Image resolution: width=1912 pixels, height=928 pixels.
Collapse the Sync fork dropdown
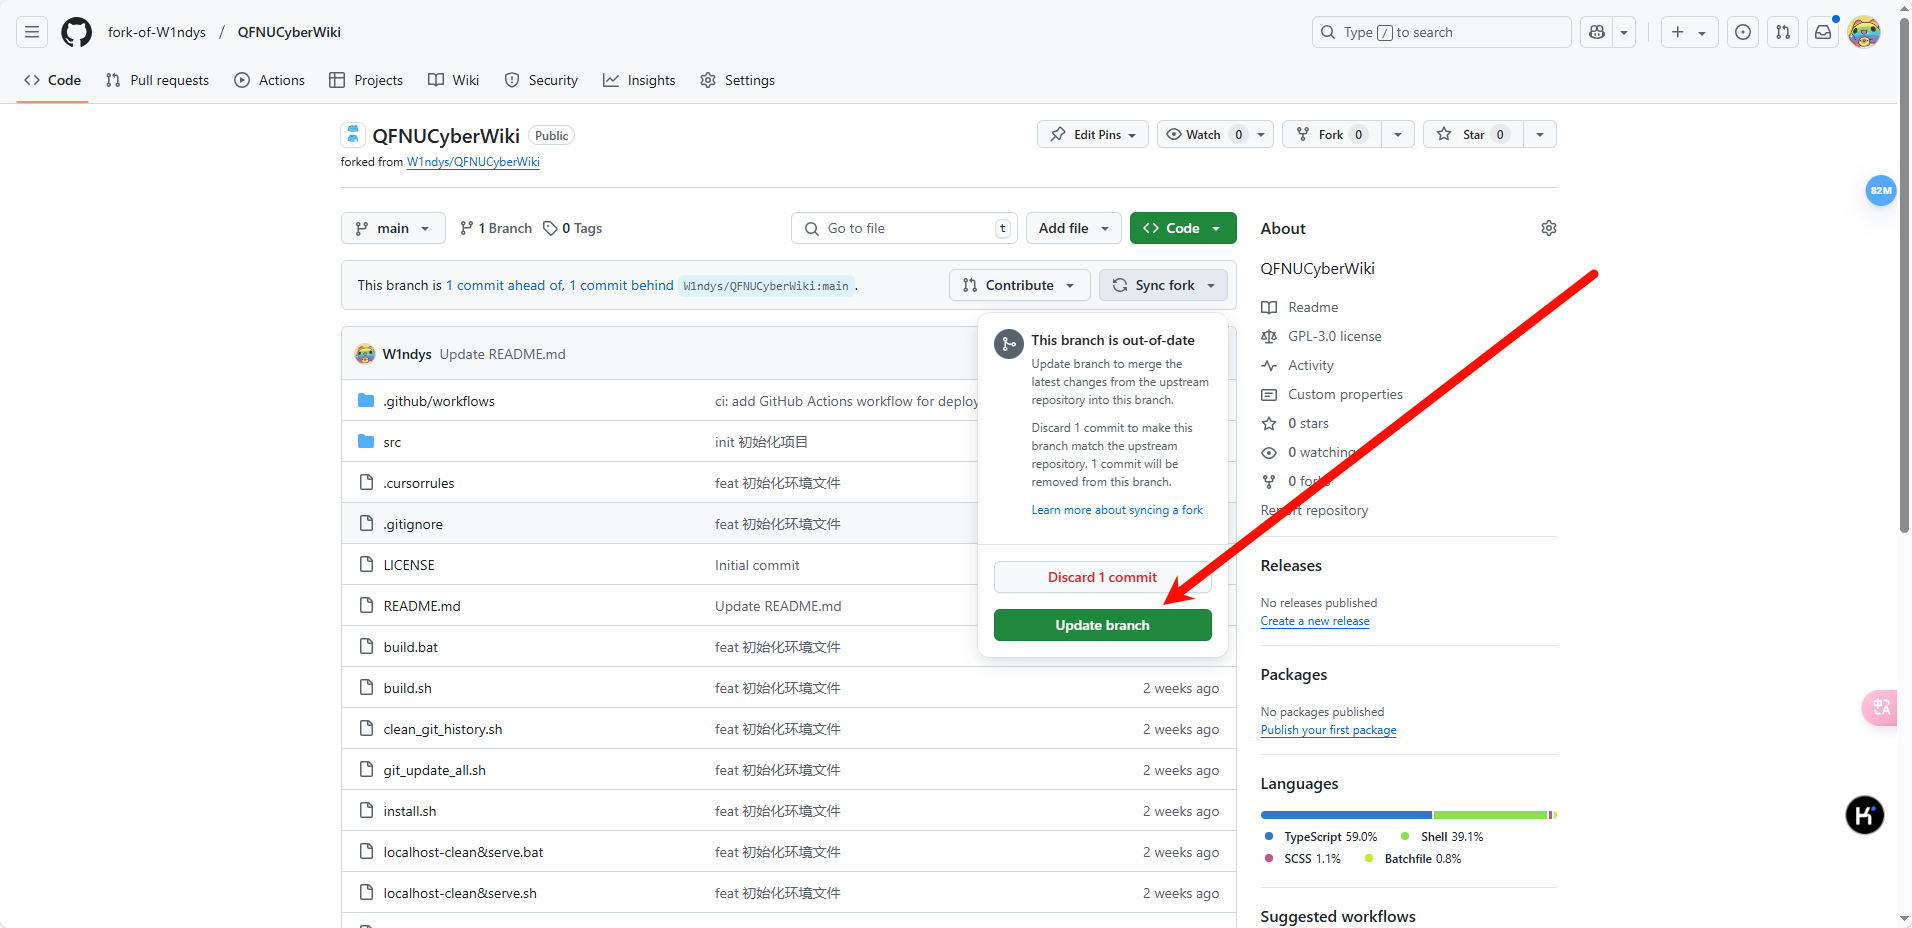pos(1163,285)
